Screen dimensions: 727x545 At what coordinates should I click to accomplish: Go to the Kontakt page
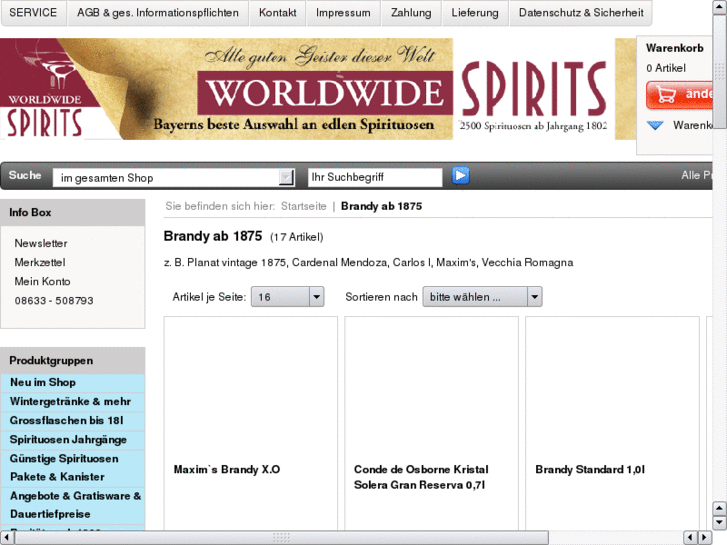coord(277,13)
